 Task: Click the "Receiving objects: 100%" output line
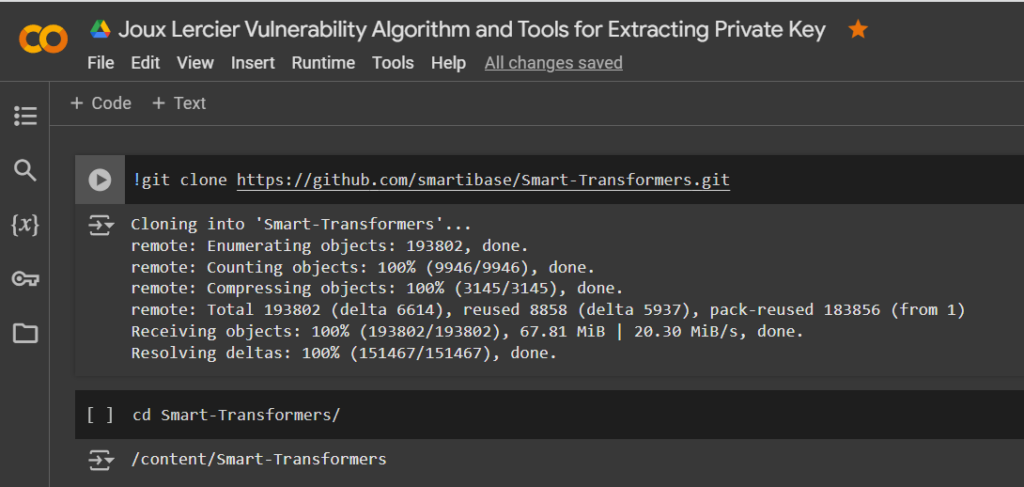(x=467, y=332)
